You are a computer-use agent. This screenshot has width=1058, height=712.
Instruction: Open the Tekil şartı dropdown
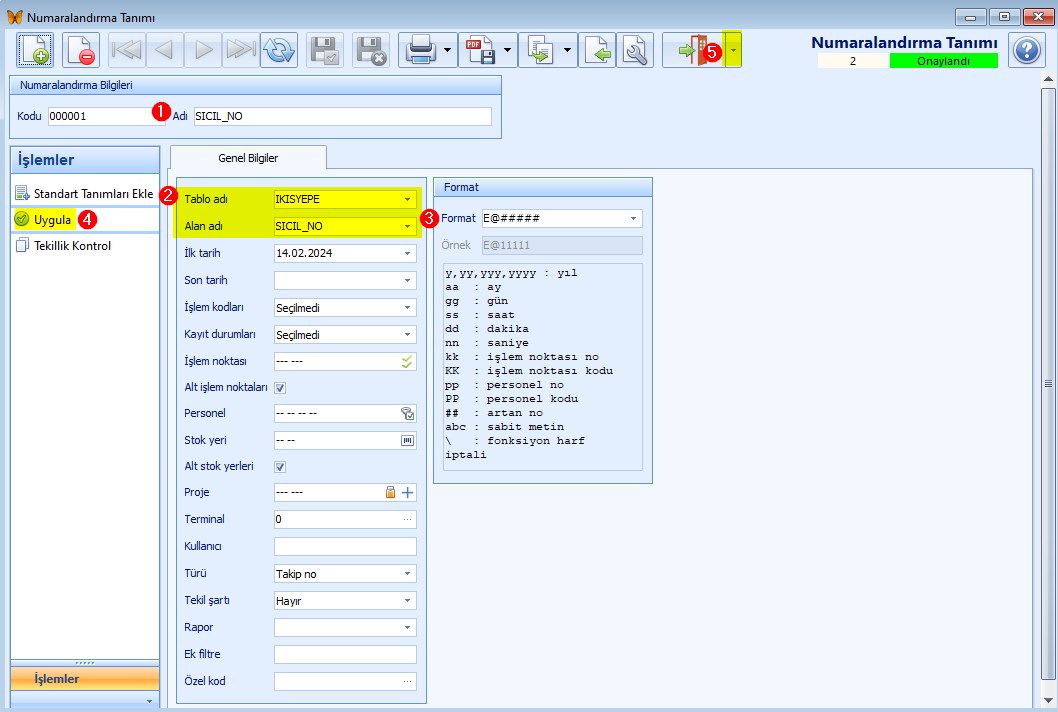(407, 600)
